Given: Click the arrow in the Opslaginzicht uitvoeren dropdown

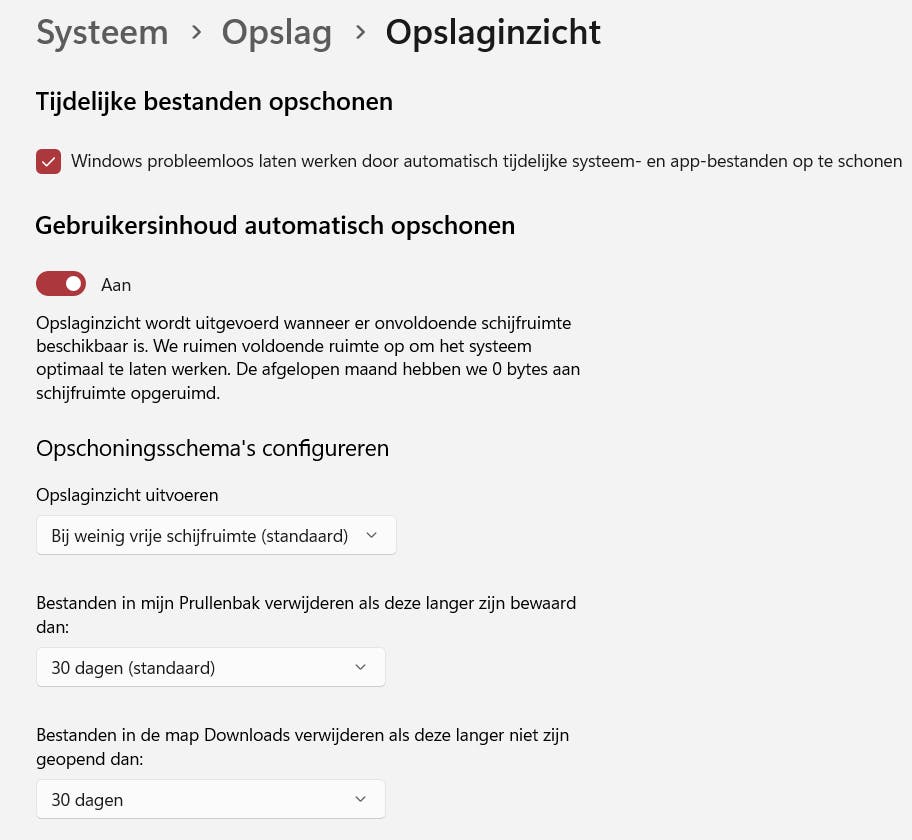Looking at the screenshot, I should click(x=372, y=535).
